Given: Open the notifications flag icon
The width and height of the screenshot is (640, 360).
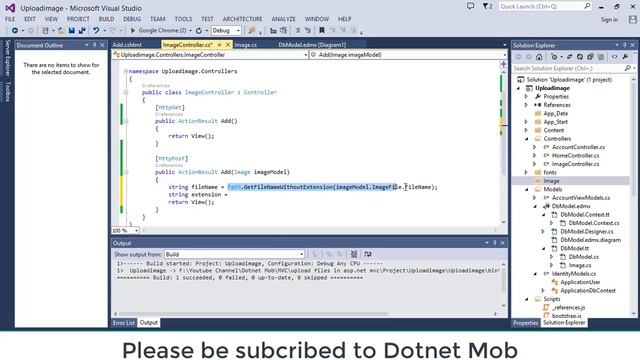Looking at the screenshot, I should 486,6.
